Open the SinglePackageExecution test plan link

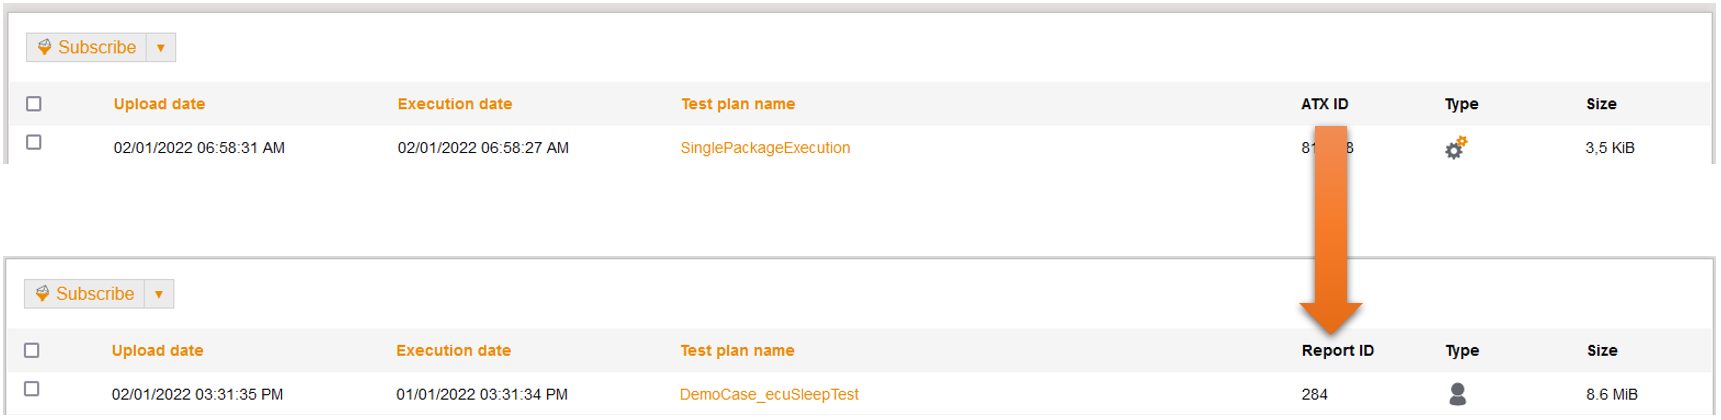765,148
